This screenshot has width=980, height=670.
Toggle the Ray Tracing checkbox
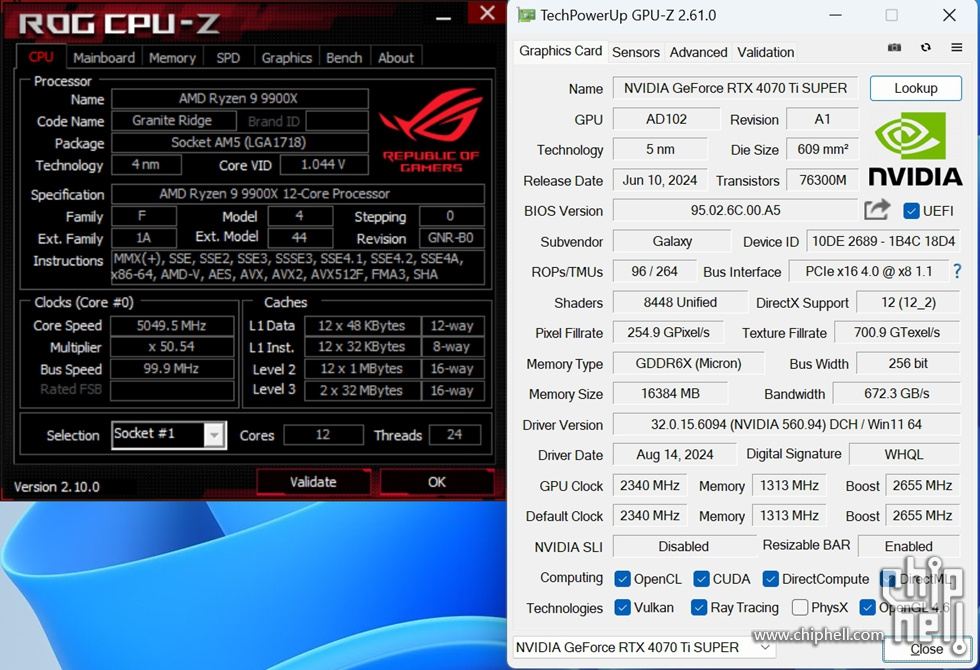coord(699,608)
